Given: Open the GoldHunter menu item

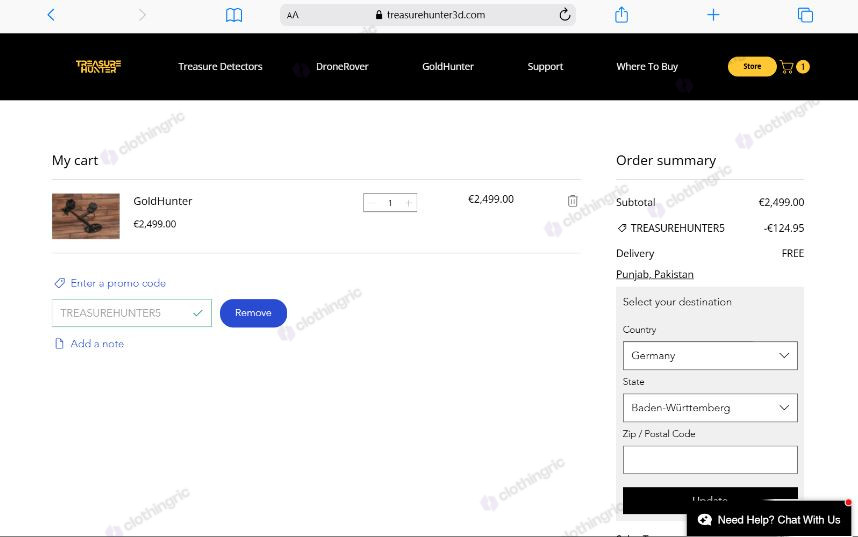Looking at the screenshot, I should tap(448, 66).
